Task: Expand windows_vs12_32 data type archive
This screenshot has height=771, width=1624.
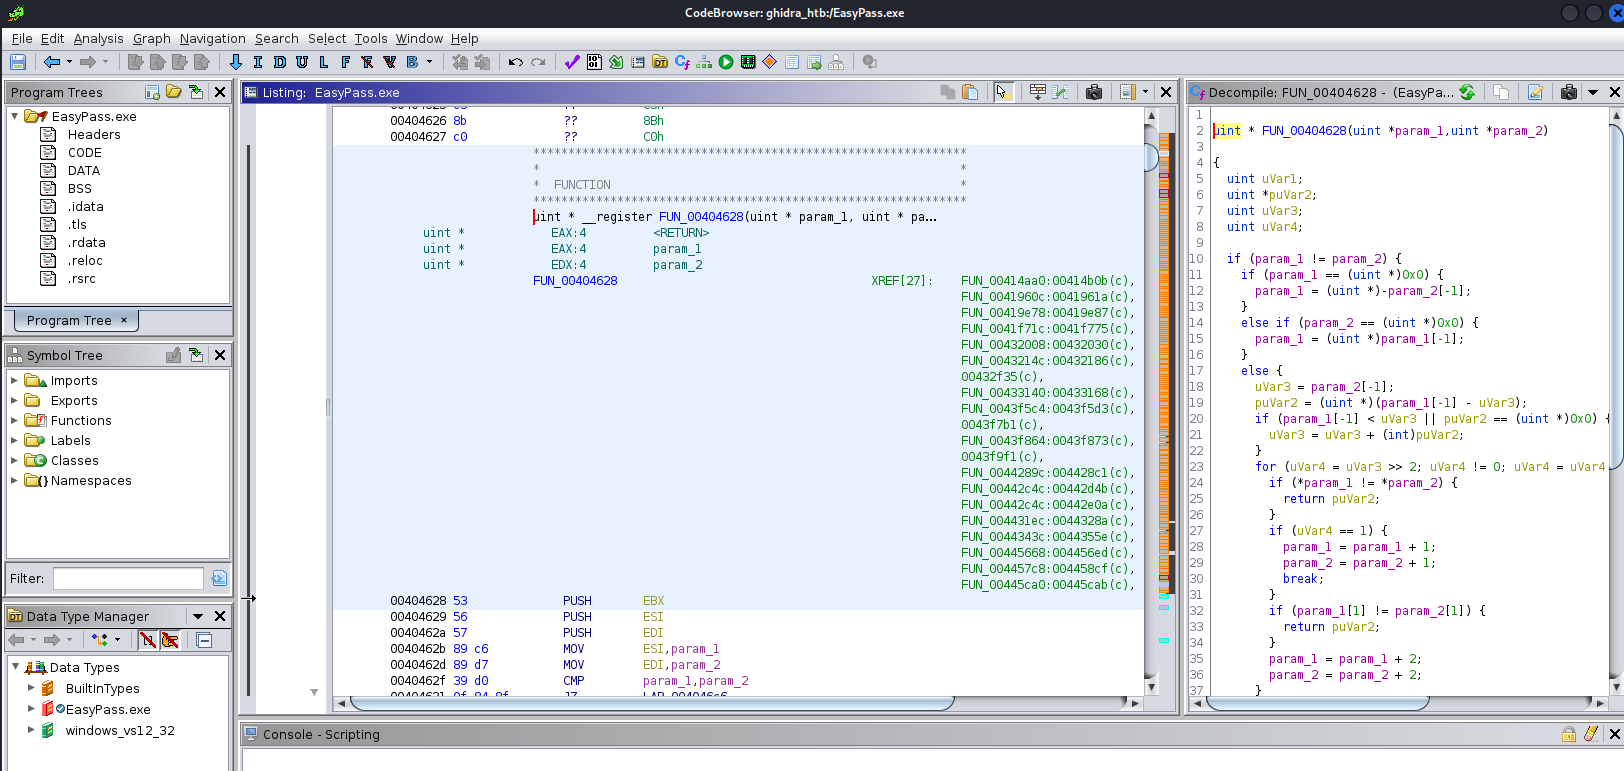Action: (31, 730)
